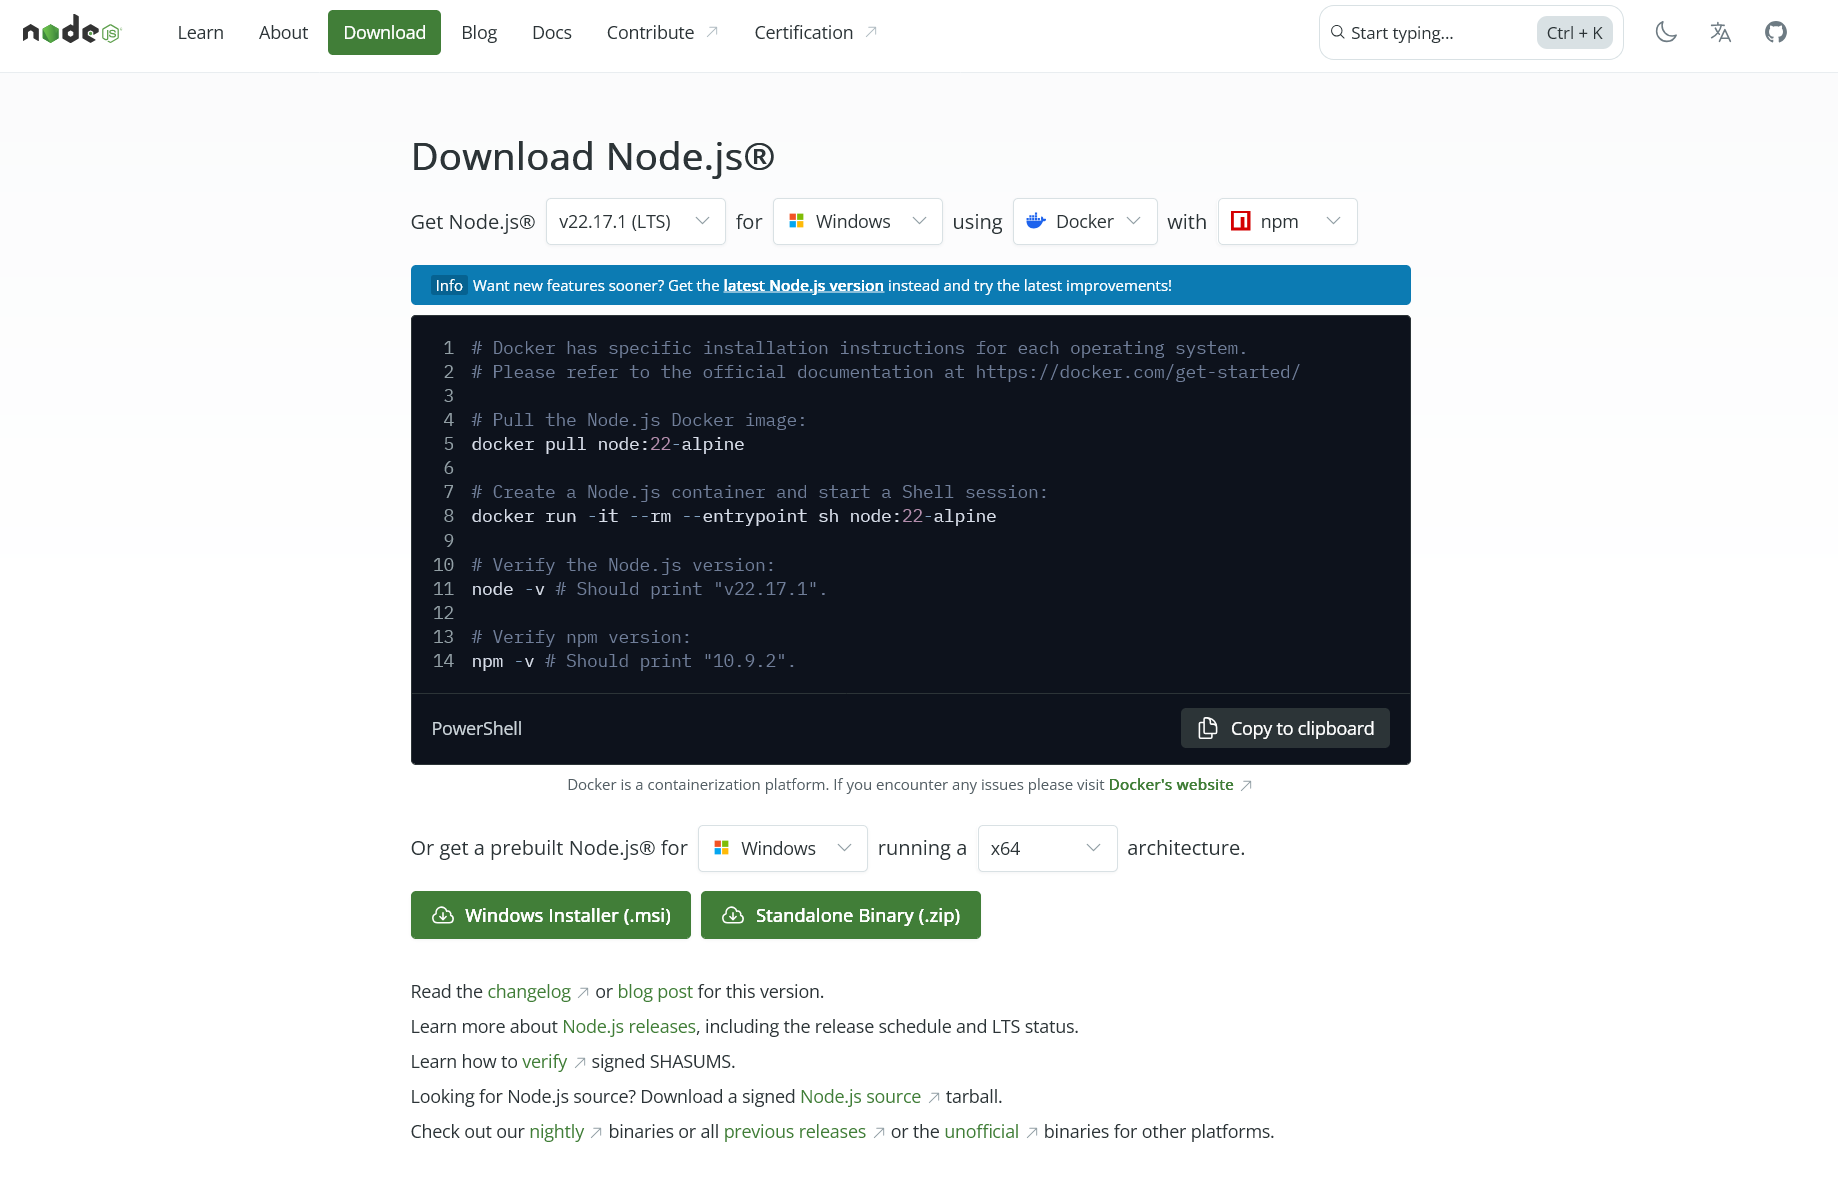
Task: Toggle dark mode with the moon icon
Action: [x=1666, y=32]
